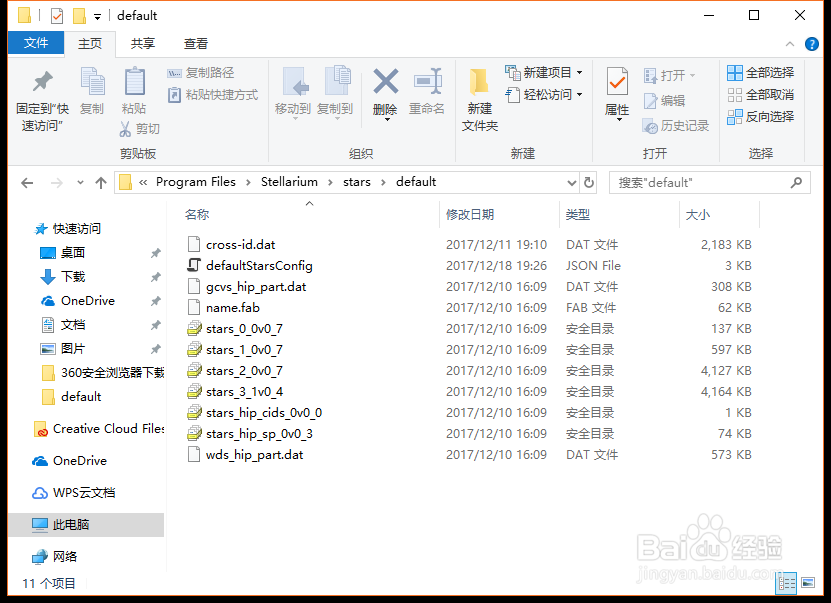
Task: Click the Forward navigation arrow
Action: (56, 183)
